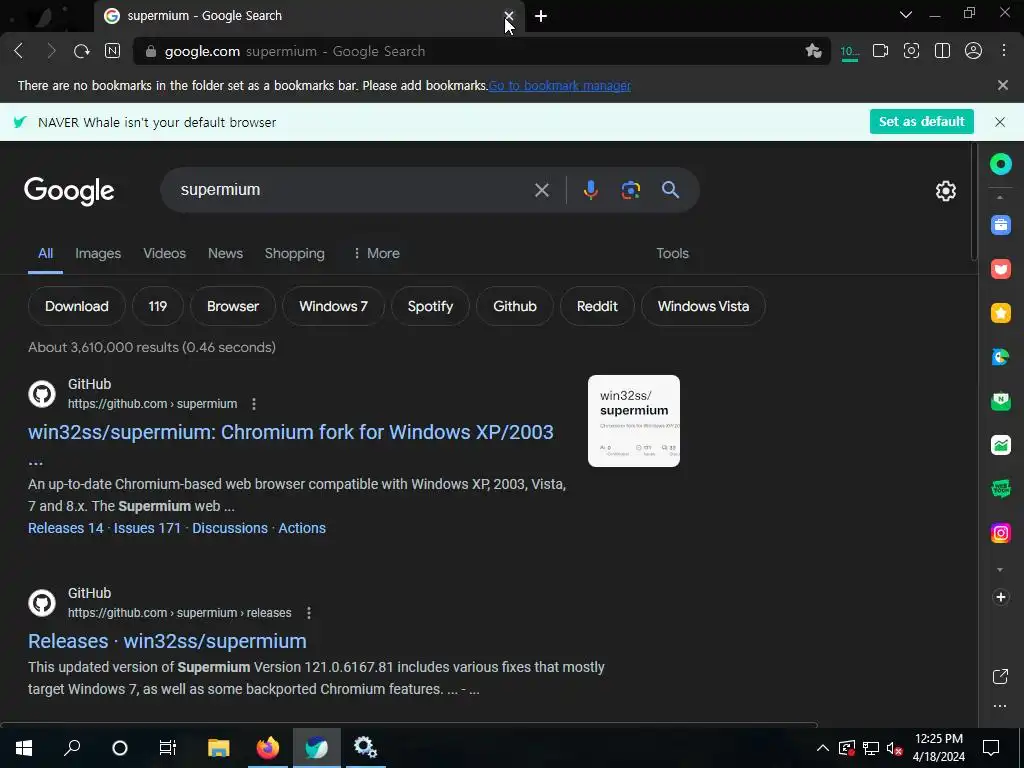The width and height of the screenshot is (1024, 768).
Task: Click Set as default browser button
Action: pos(921,121)
